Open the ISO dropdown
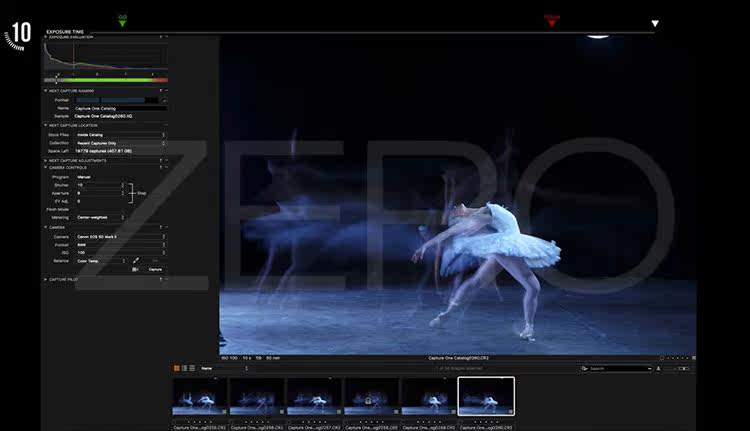The height and width of the screenshot is (431, 750). 121,253
